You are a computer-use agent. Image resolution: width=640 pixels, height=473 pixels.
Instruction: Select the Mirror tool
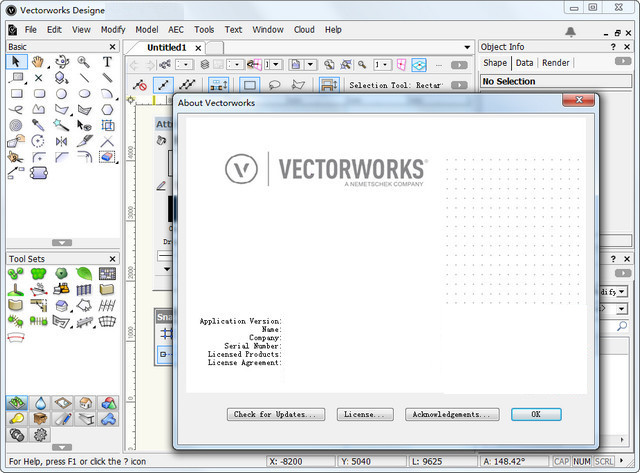(62, 142)
